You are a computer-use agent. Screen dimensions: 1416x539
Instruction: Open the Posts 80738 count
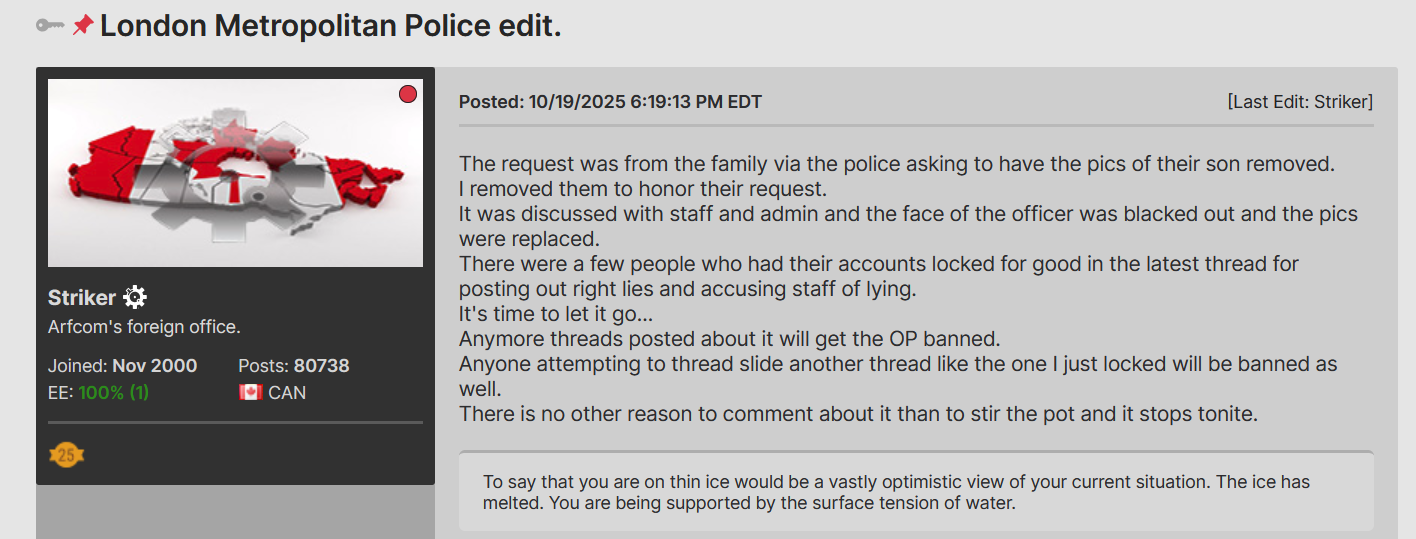[x=294, y=366]
